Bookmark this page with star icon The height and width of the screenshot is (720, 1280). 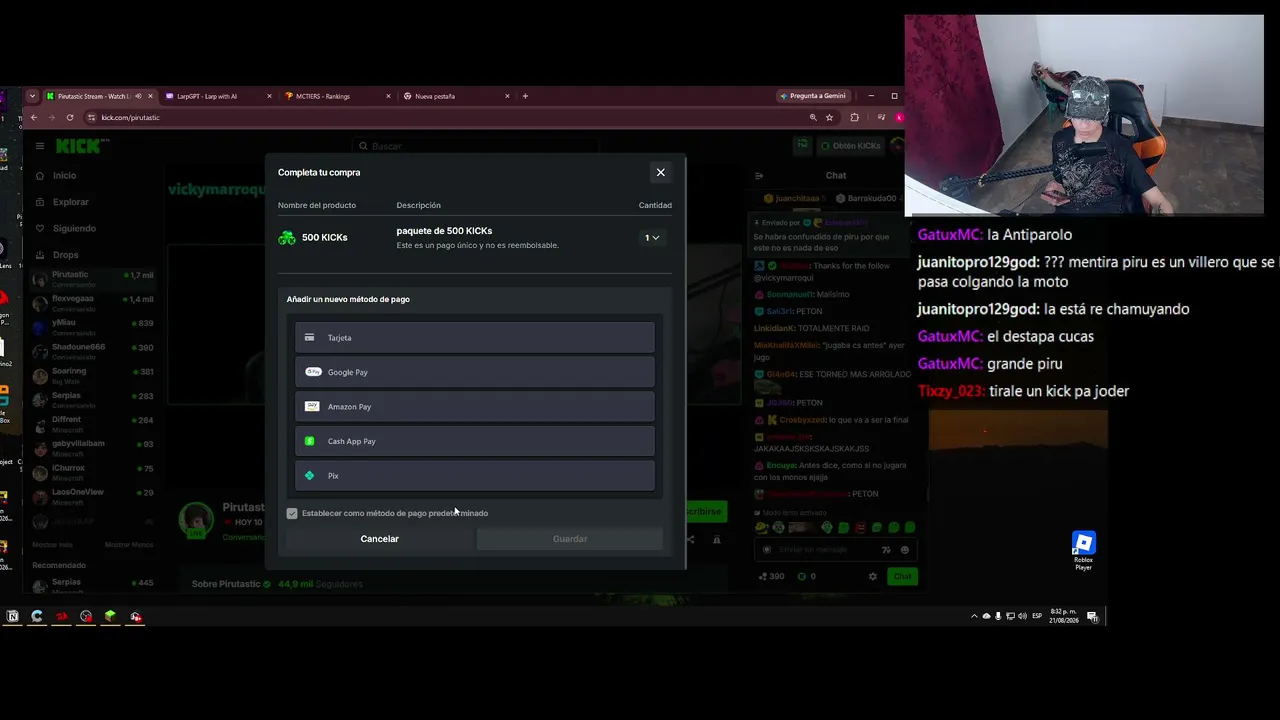tap(830, 118)
